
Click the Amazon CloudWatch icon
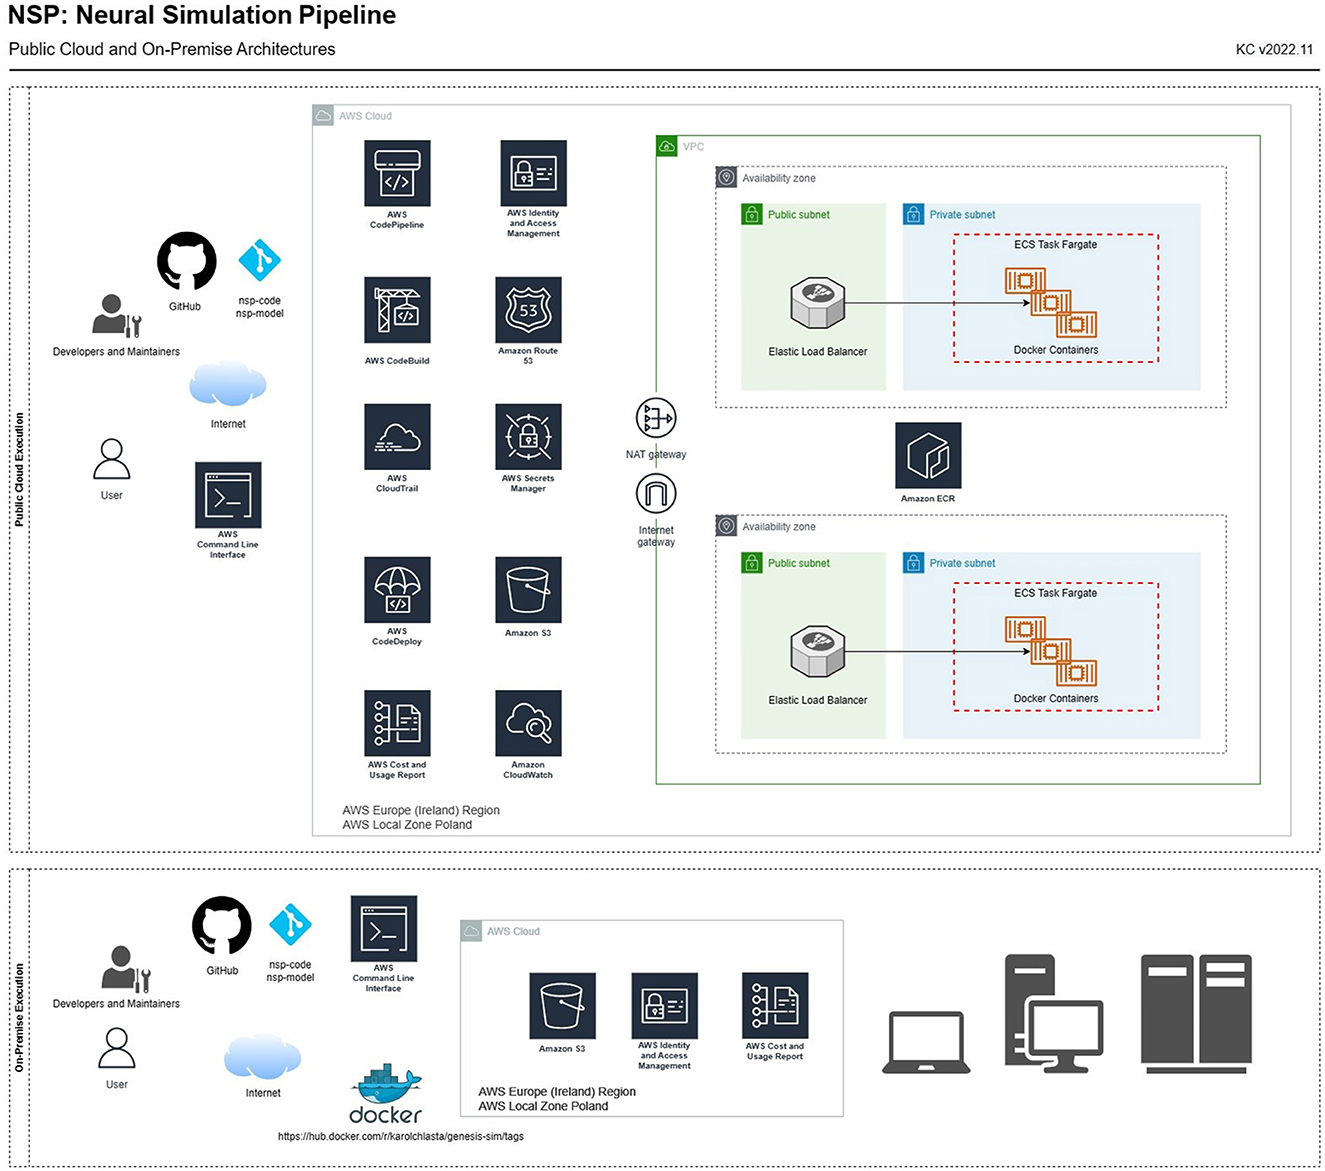[528, 723]
